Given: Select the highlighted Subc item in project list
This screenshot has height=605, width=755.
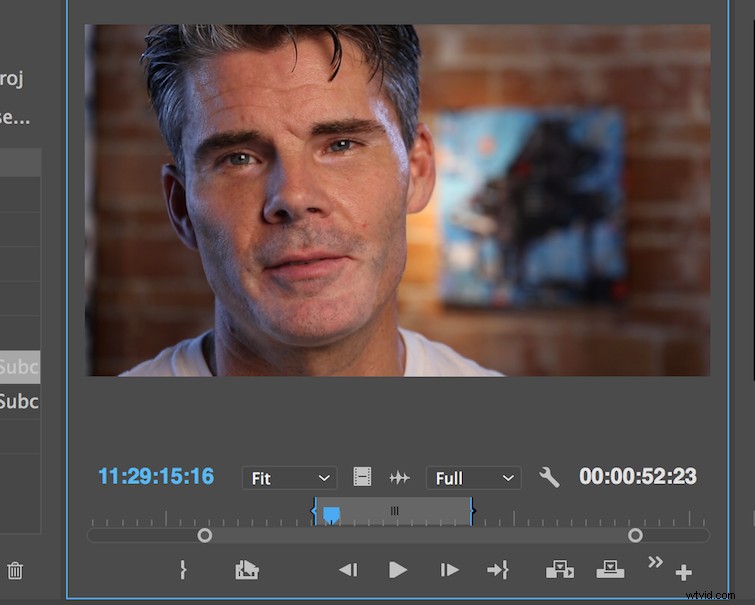Looking at the screenshot, I should tap(20, 367).
